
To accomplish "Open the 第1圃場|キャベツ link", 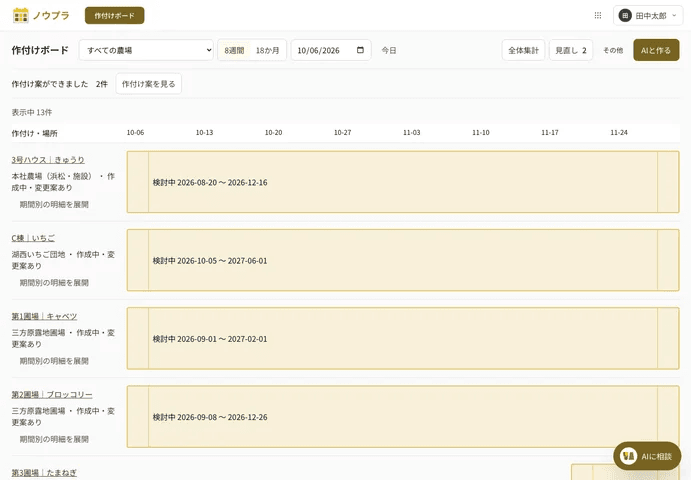I will point(44,316).
